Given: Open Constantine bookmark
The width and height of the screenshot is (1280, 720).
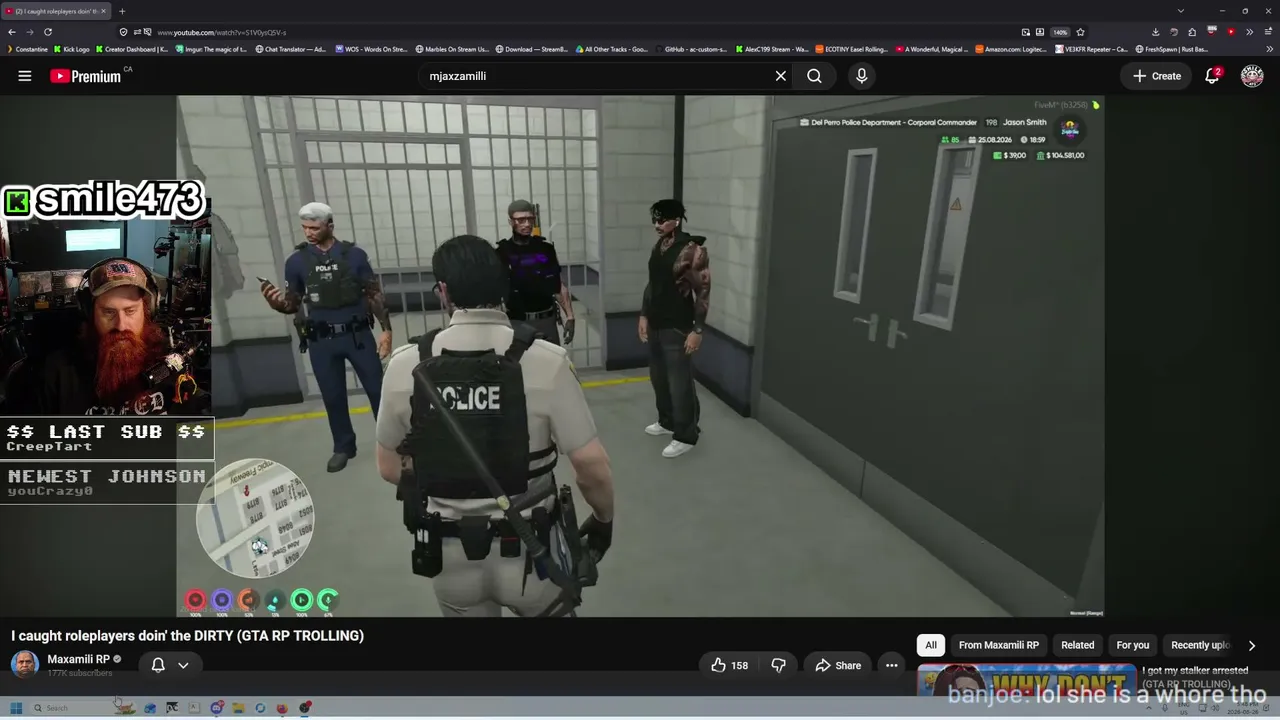Looking at the screenshot, I should coord(27,49).
